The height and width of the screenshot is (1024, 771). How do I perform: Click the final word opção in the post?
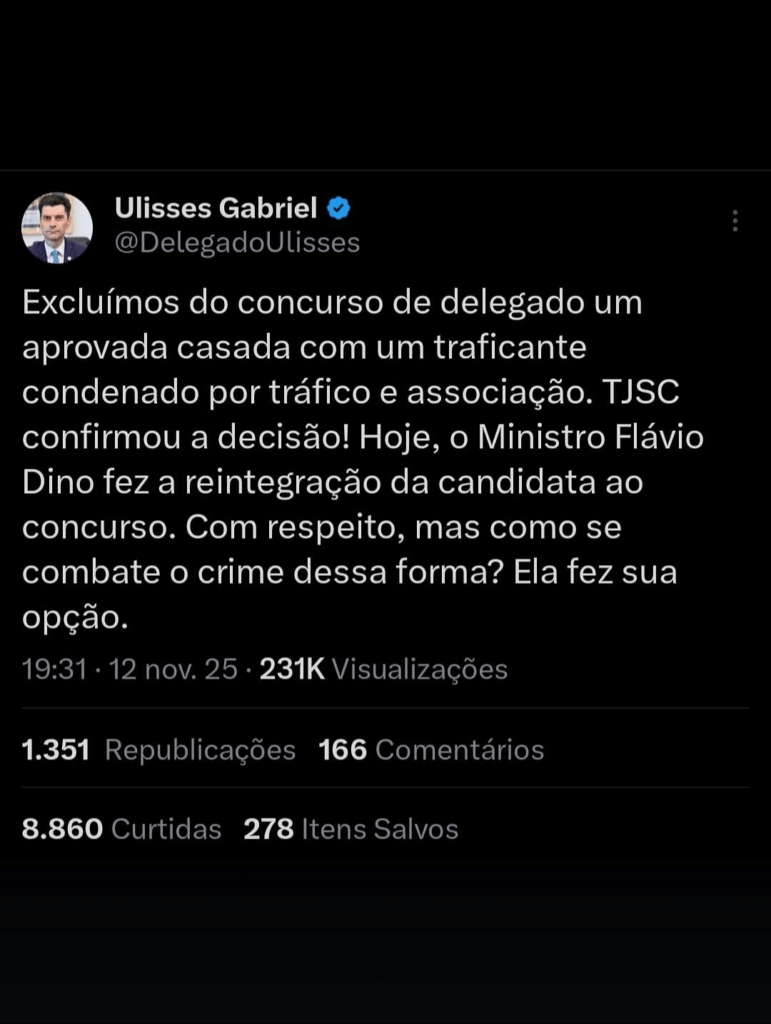click(72, 619)
